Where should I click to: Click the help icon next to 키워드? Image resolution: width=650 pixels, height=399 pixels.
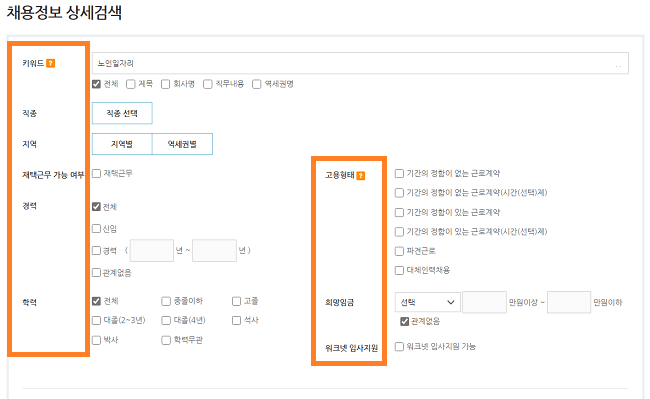tap(51, 63)
